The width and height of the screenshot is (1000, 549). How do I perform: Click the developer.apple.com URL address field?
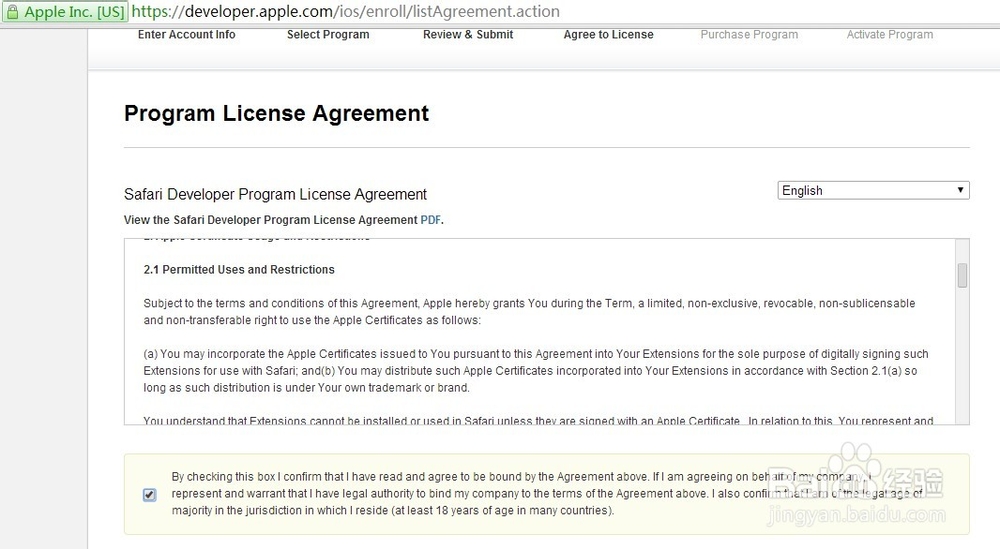[x=345, y=12]
